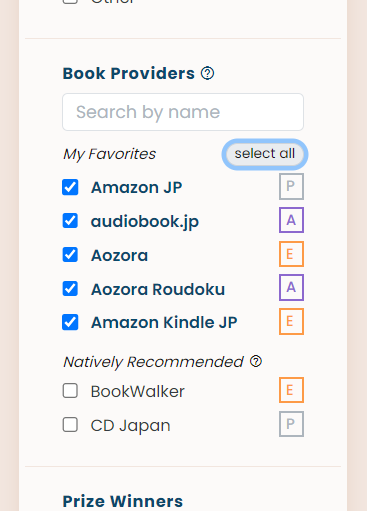Uncheck the audiobook.jp checkbox
This screenshot has height=511, width=367.
(70, 221)
